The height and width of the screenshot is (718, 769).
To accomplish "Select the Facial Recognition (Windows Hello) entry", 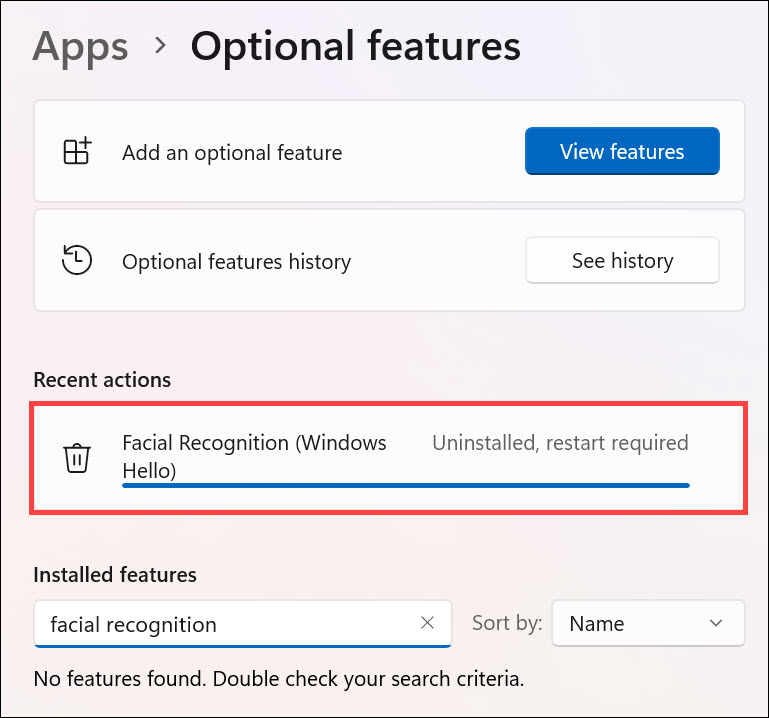I will tap(254, 456).
